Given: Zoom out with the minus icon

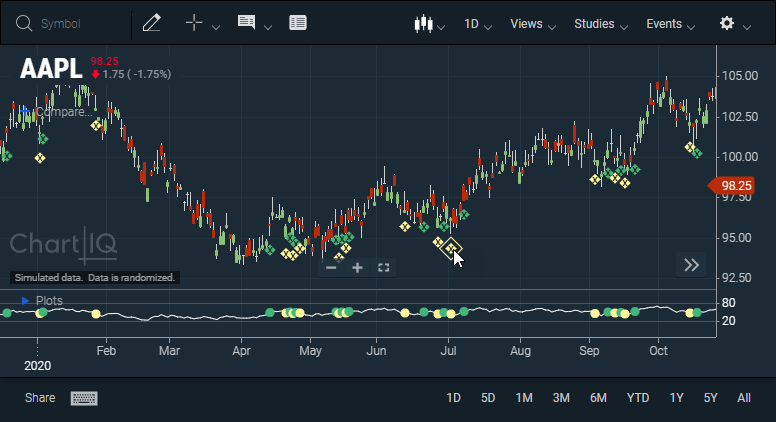Looking at the screenshot, I should (x=331, y=268).
